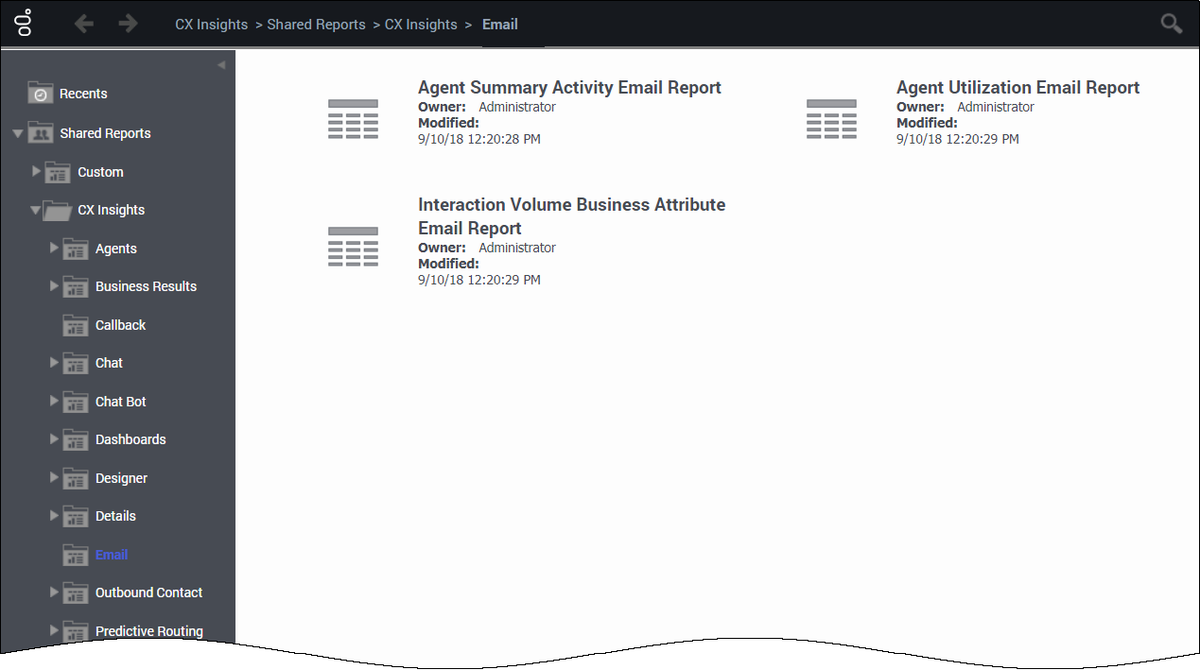Expand the Dashboards folder triangle
The image size is (1200, 670).
point(55,439)
